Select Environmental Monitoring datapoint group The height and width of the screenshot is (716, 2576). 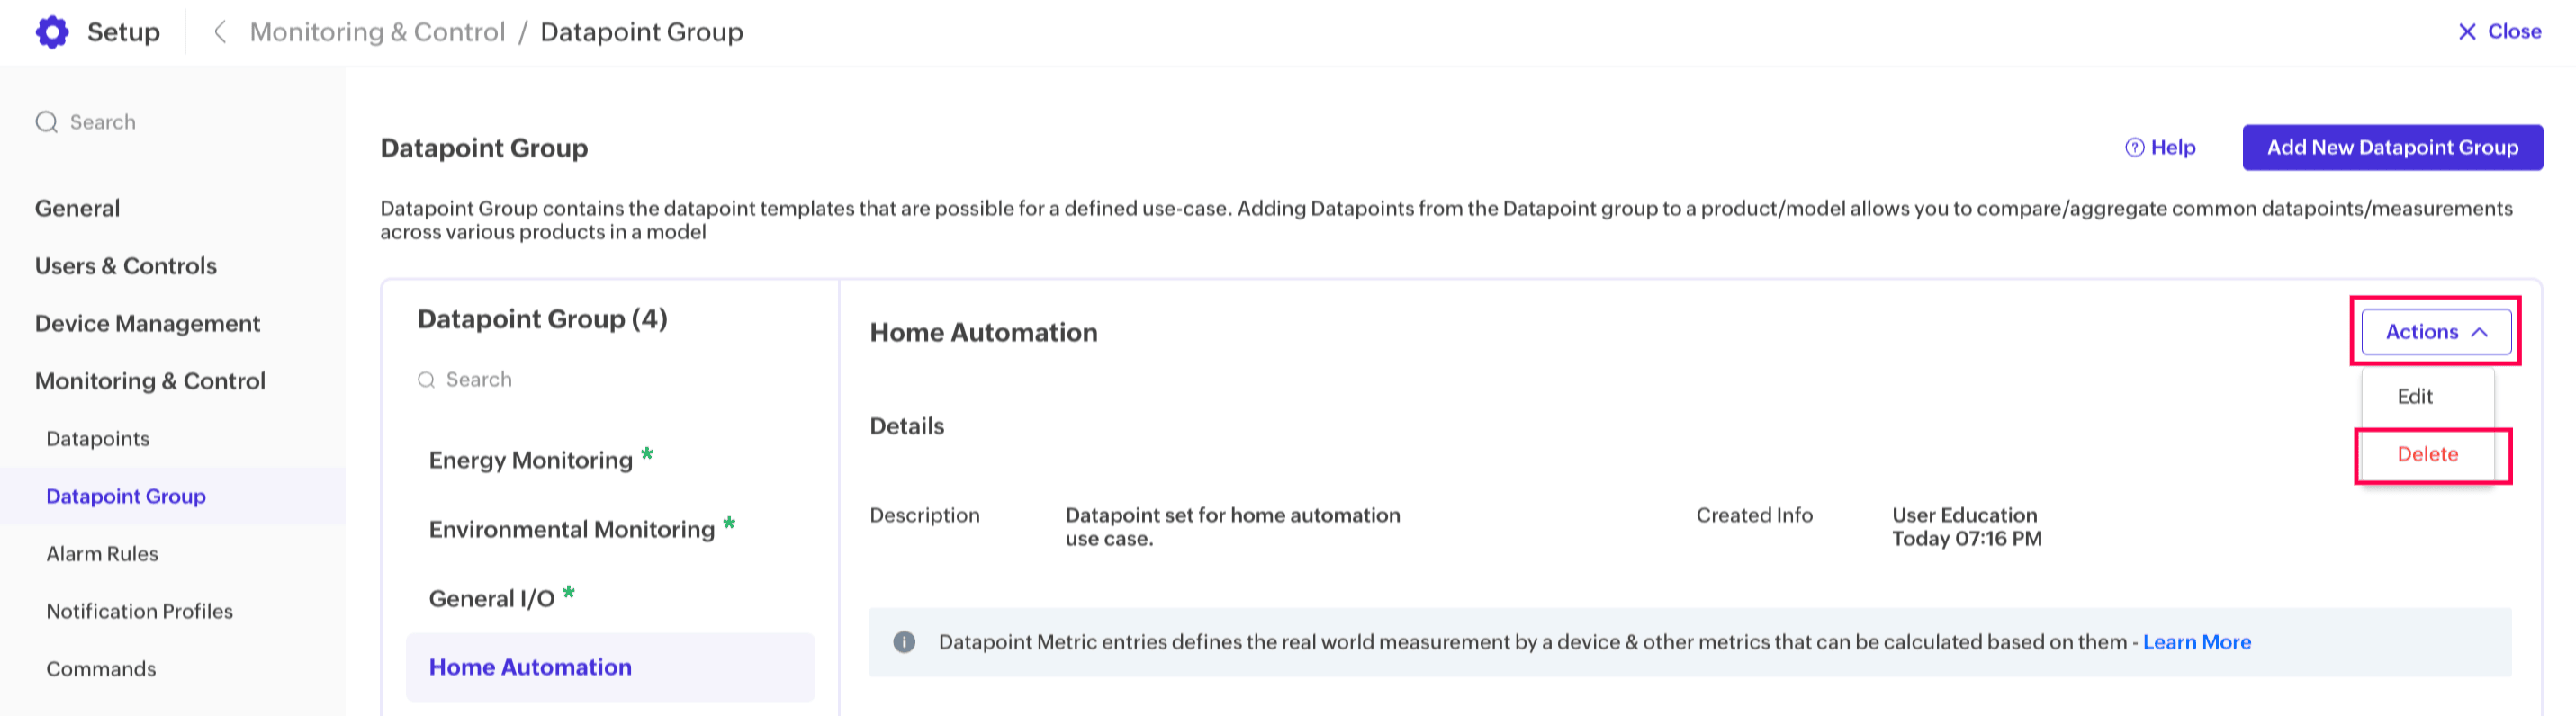pos(571,529)
